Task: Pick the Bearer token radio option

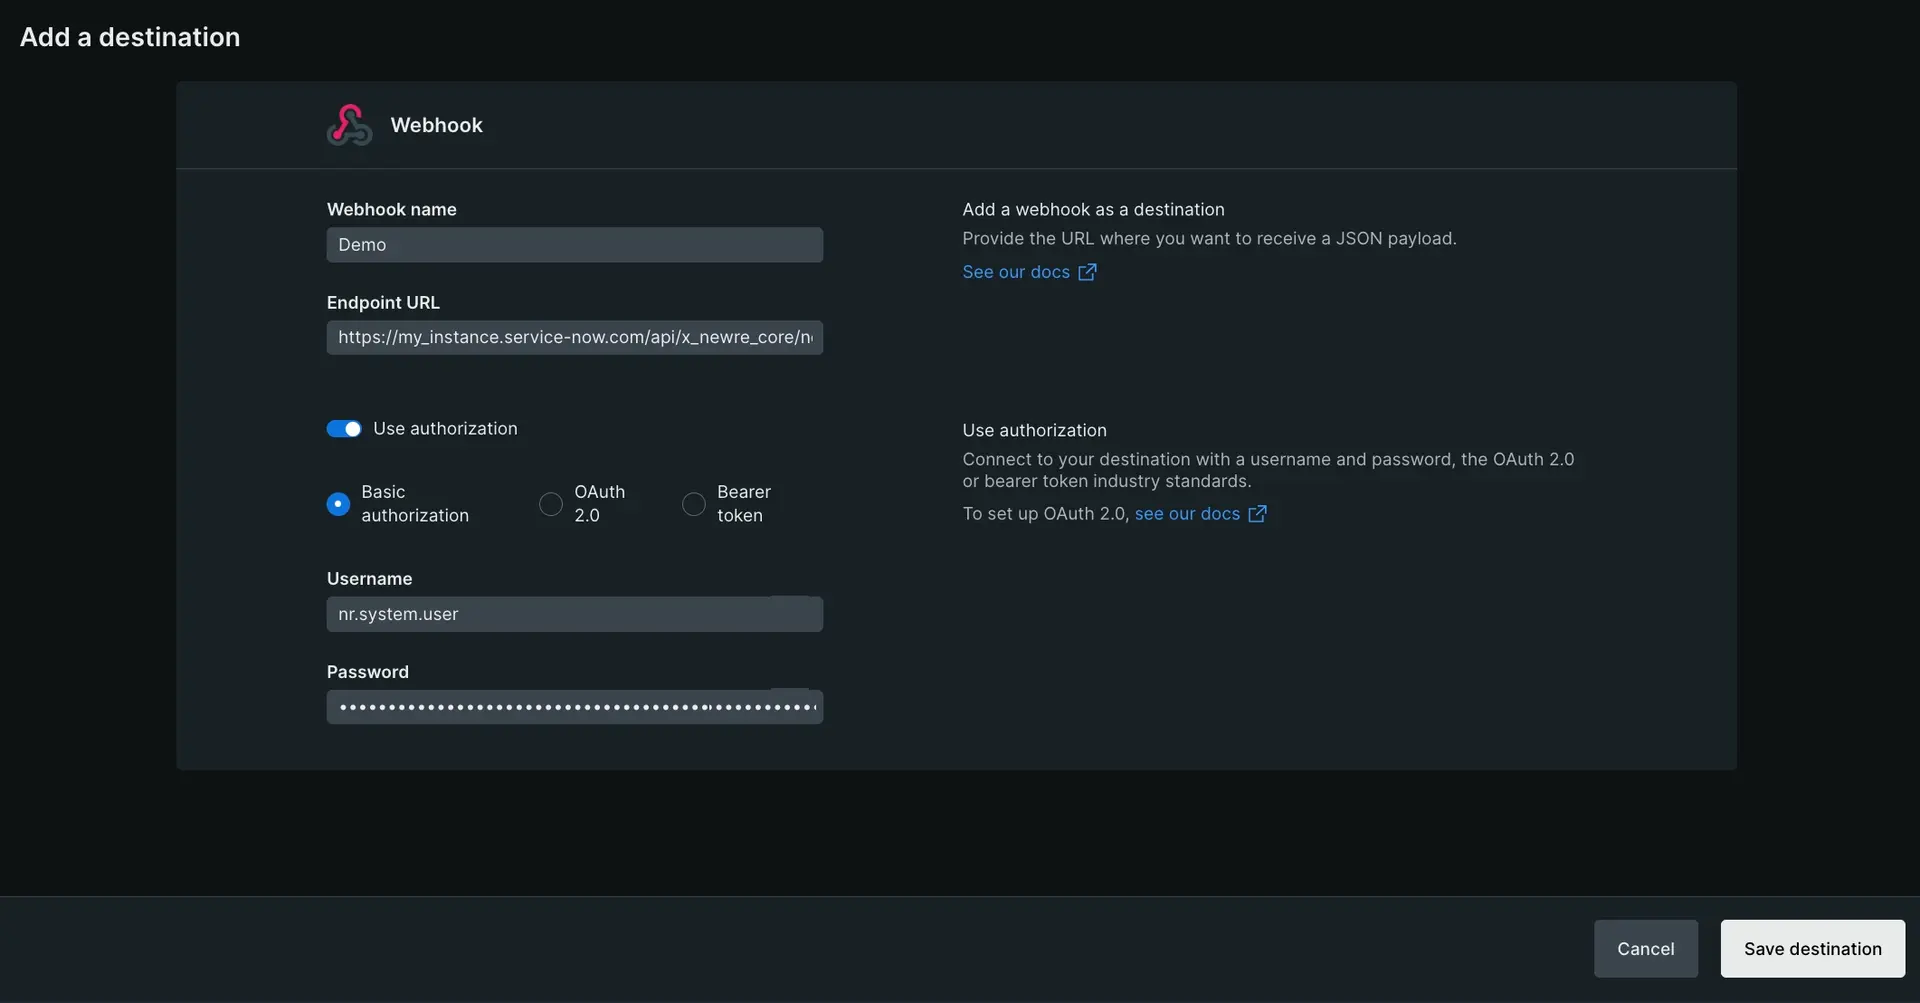Action: pos(694,504)
